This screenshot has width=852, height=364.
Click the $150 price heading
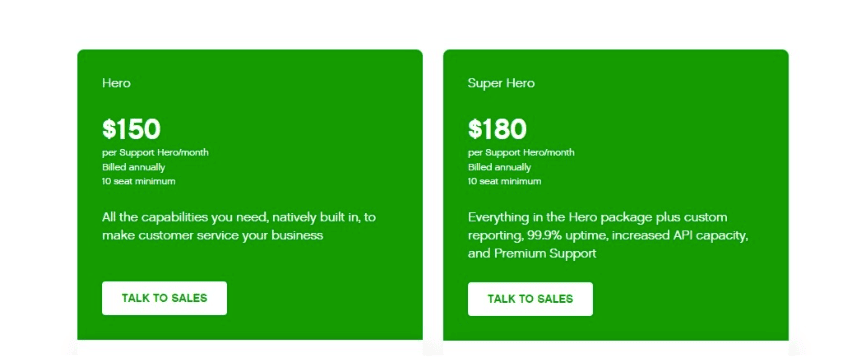(131, 129)
